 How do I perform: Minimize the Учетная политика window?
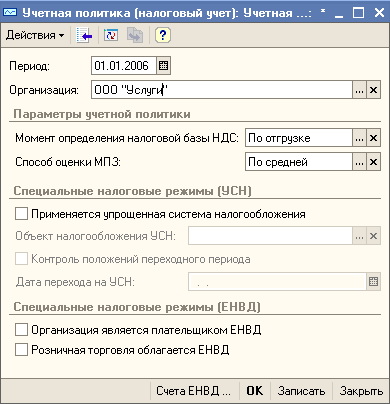click(339, 13)
